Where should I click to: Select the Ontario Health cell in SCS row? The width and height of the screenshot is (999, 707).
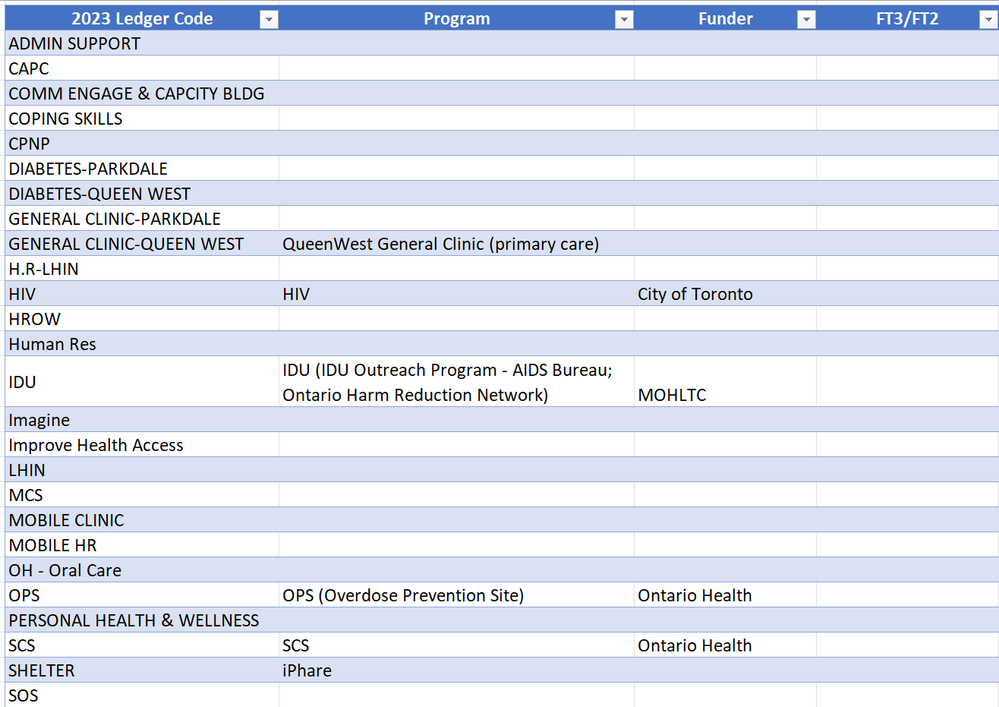coord(726,645)
